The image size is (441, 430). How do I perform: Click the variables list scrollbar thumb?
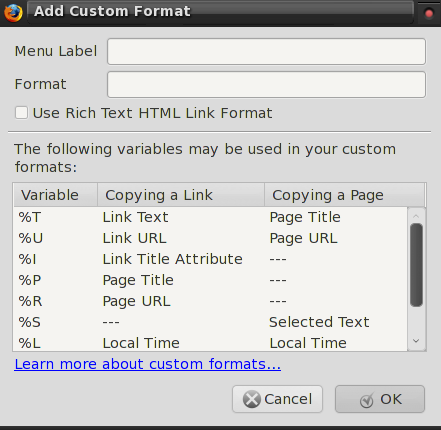click(x=416, y=265)
